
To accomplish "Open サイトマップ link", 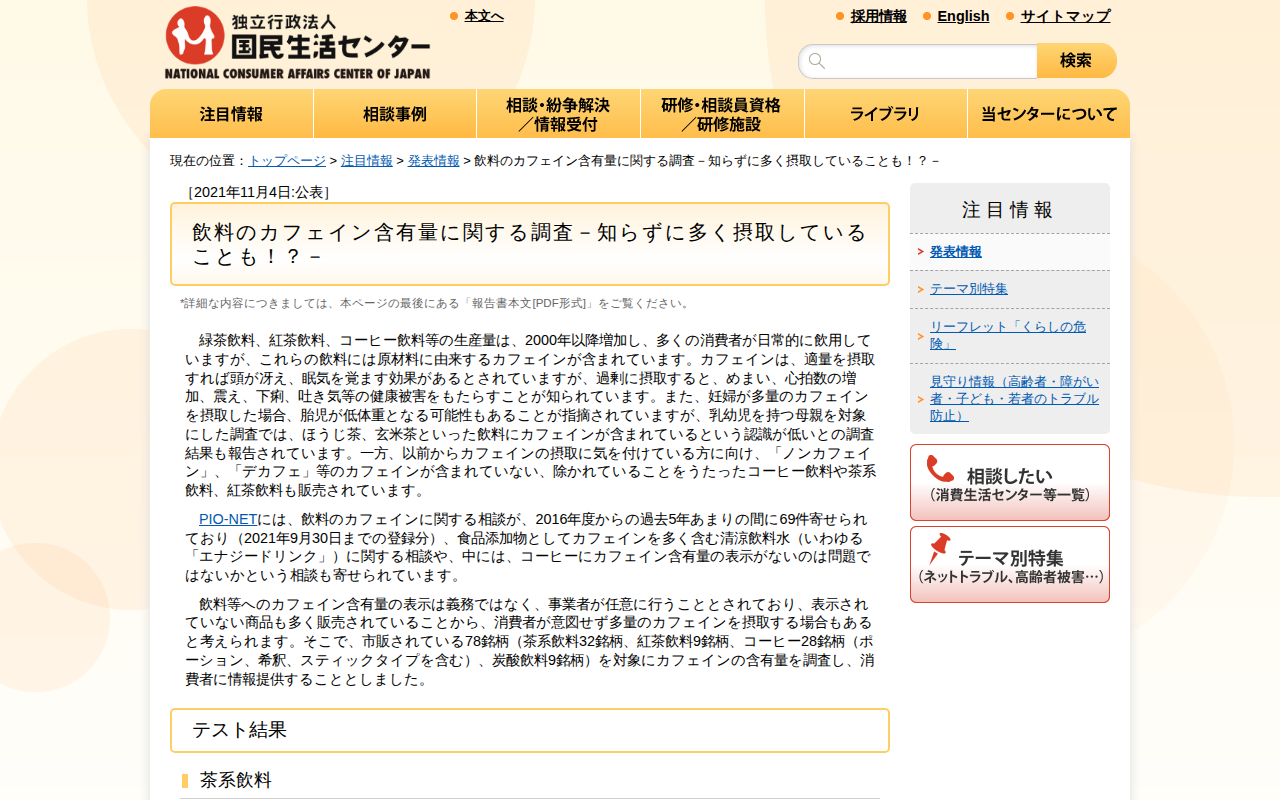I will 1065,16.
